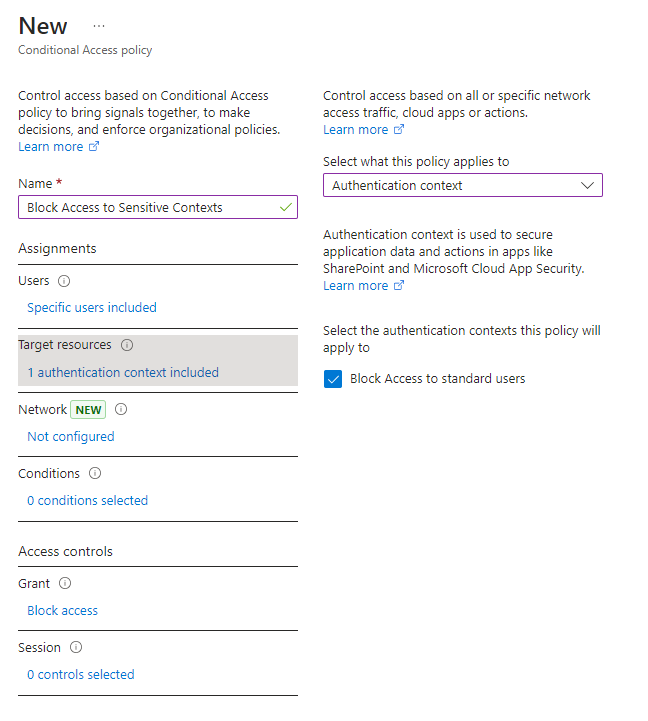648x721 pixels.
Task: Click the info icon beside Target resources
Action: (127, 345)
